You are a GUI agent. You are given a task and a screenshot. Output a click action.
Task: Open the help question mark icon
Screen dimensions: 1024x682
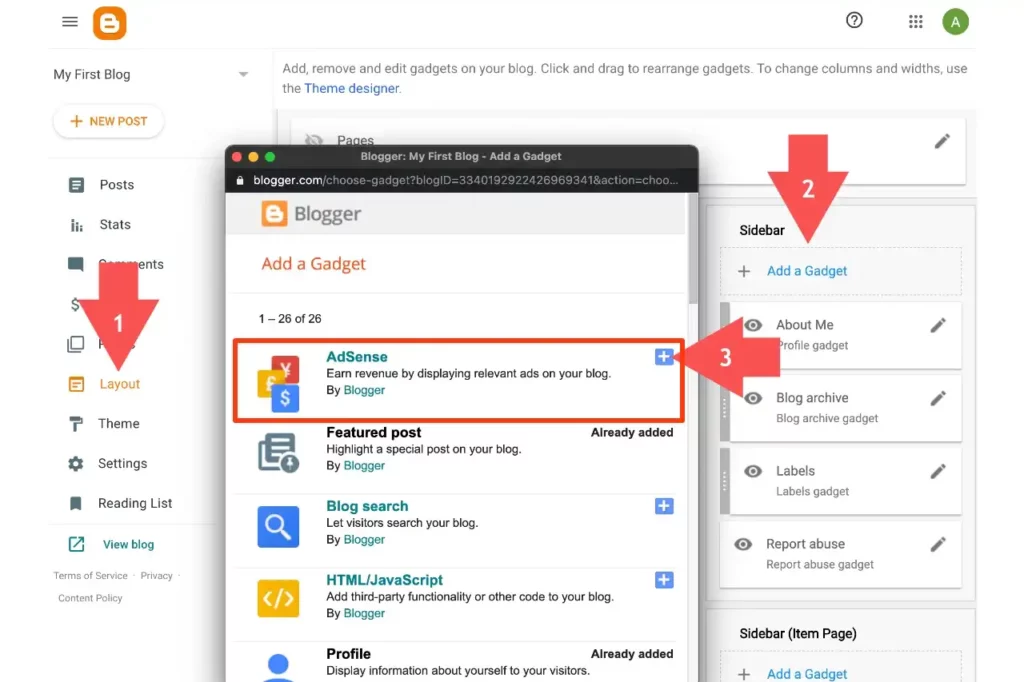[x=854, y=20]
